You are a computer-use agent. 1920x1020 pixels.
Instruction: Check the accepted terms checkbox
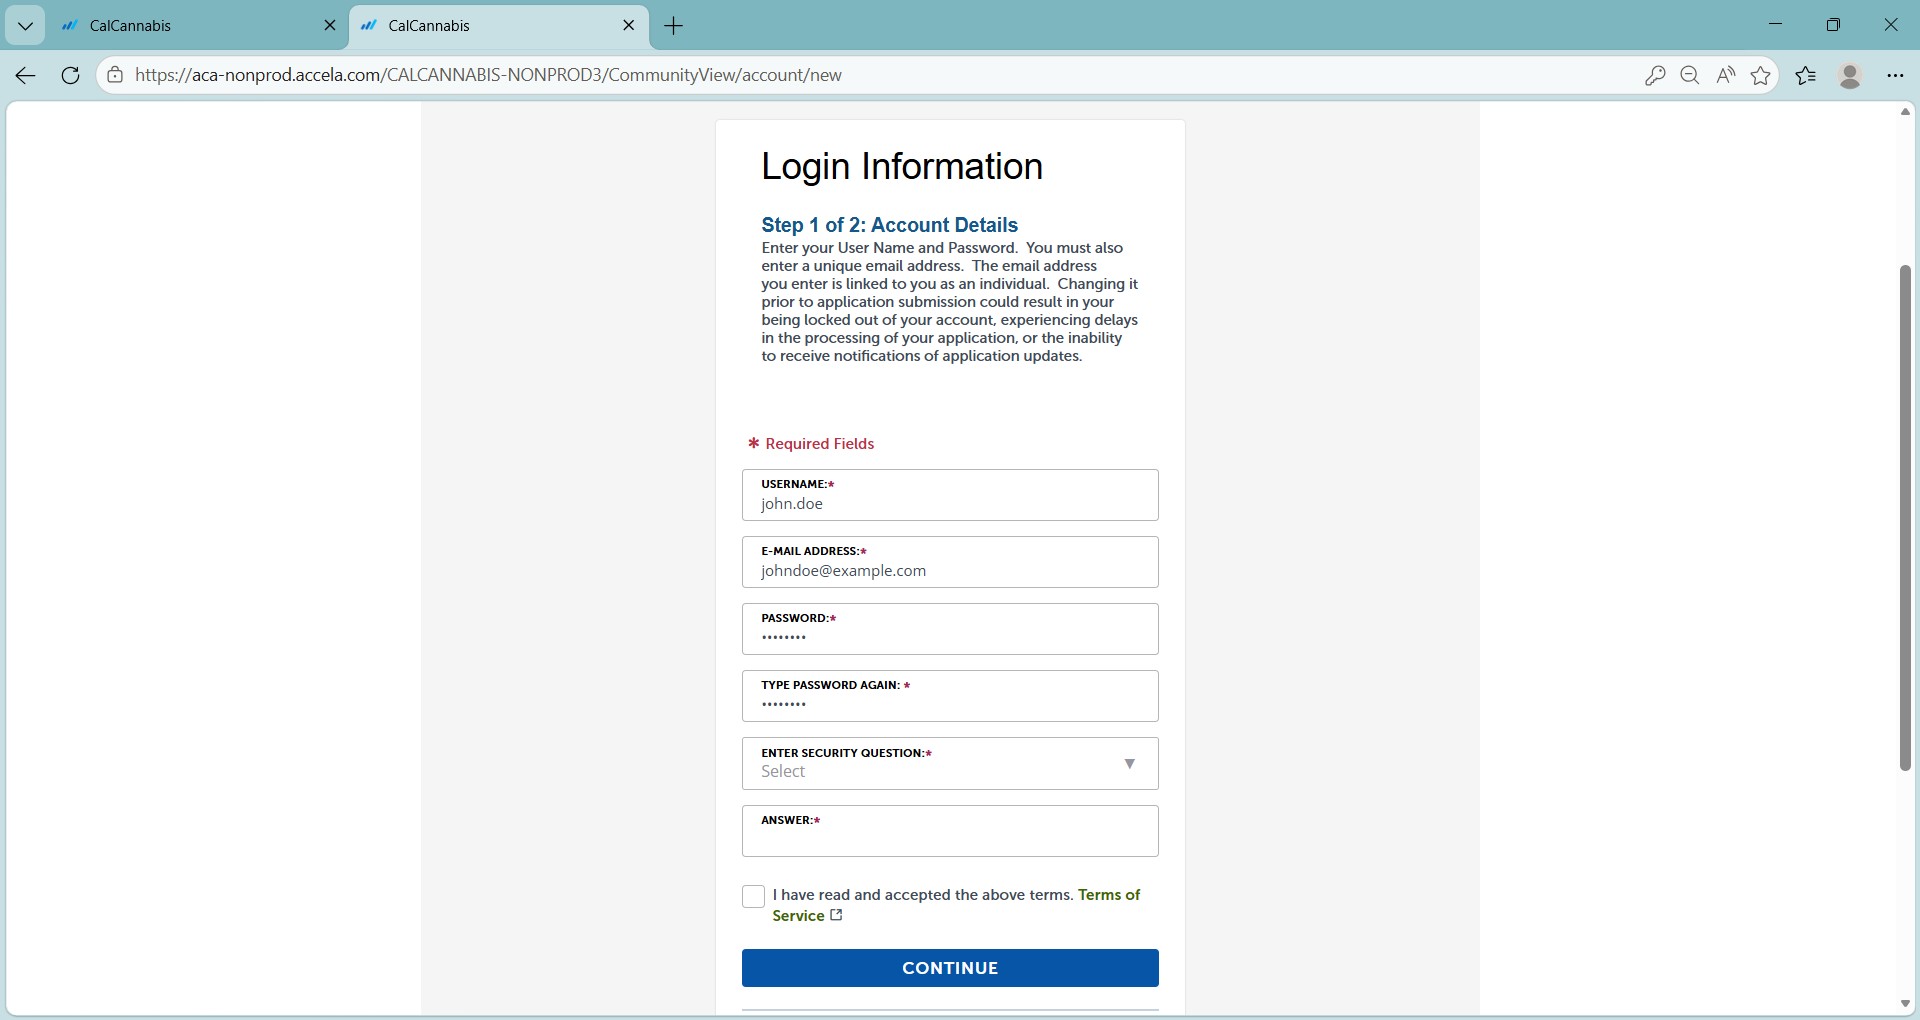(753, 896)
